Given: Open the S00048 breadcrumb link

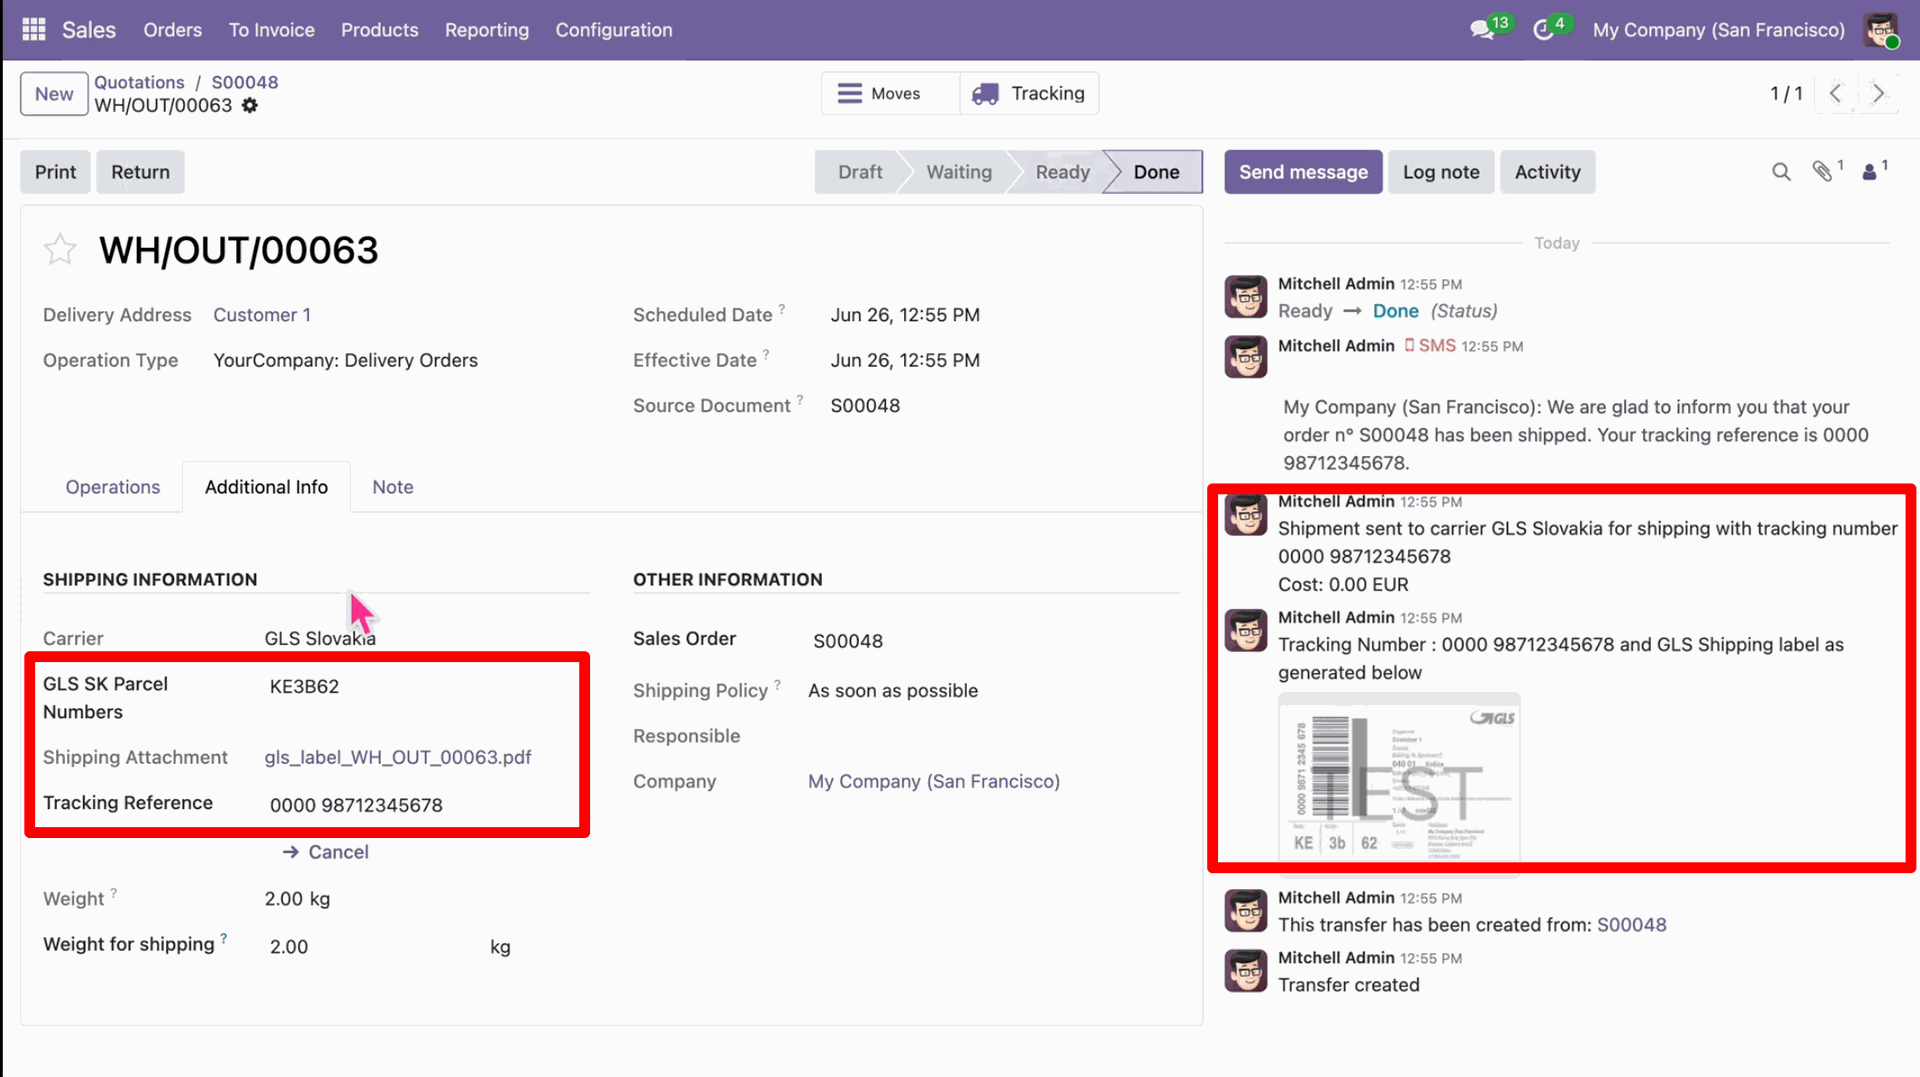Looking at the screenshot, I should (245, 82).
